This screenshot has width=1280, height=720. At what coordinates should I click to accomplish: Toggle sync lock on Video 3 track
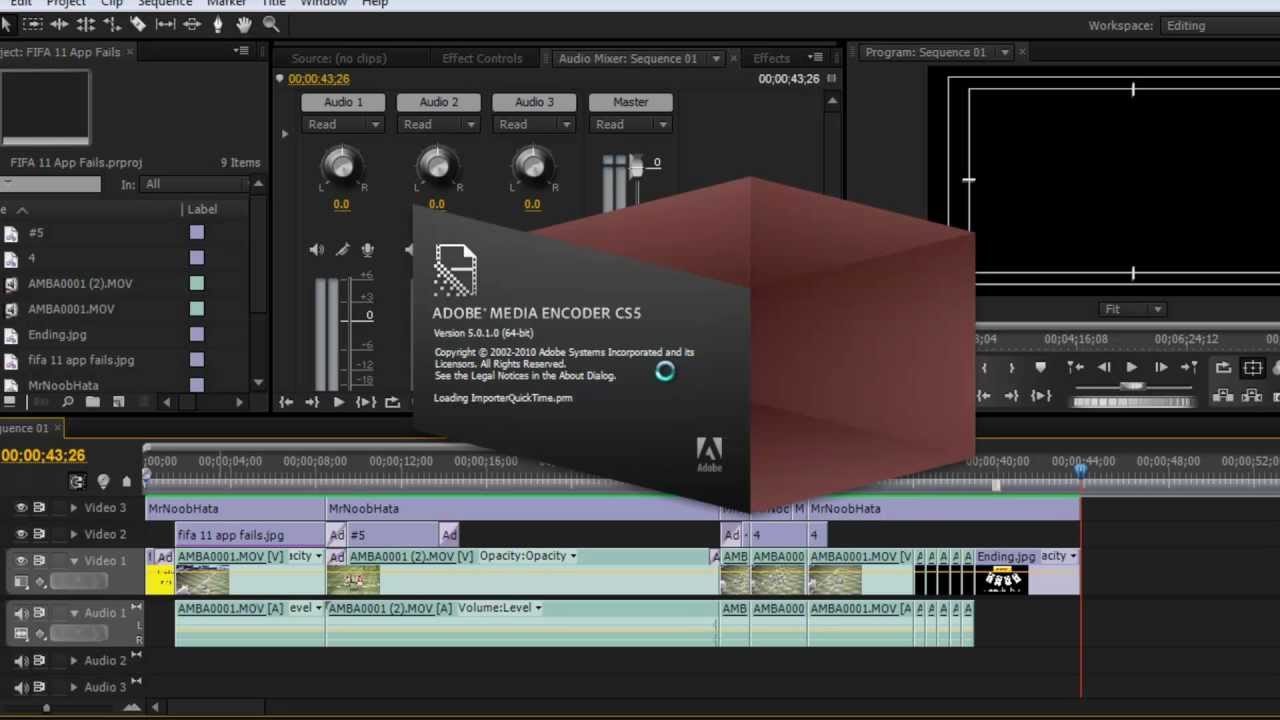(x=39, y=508)
